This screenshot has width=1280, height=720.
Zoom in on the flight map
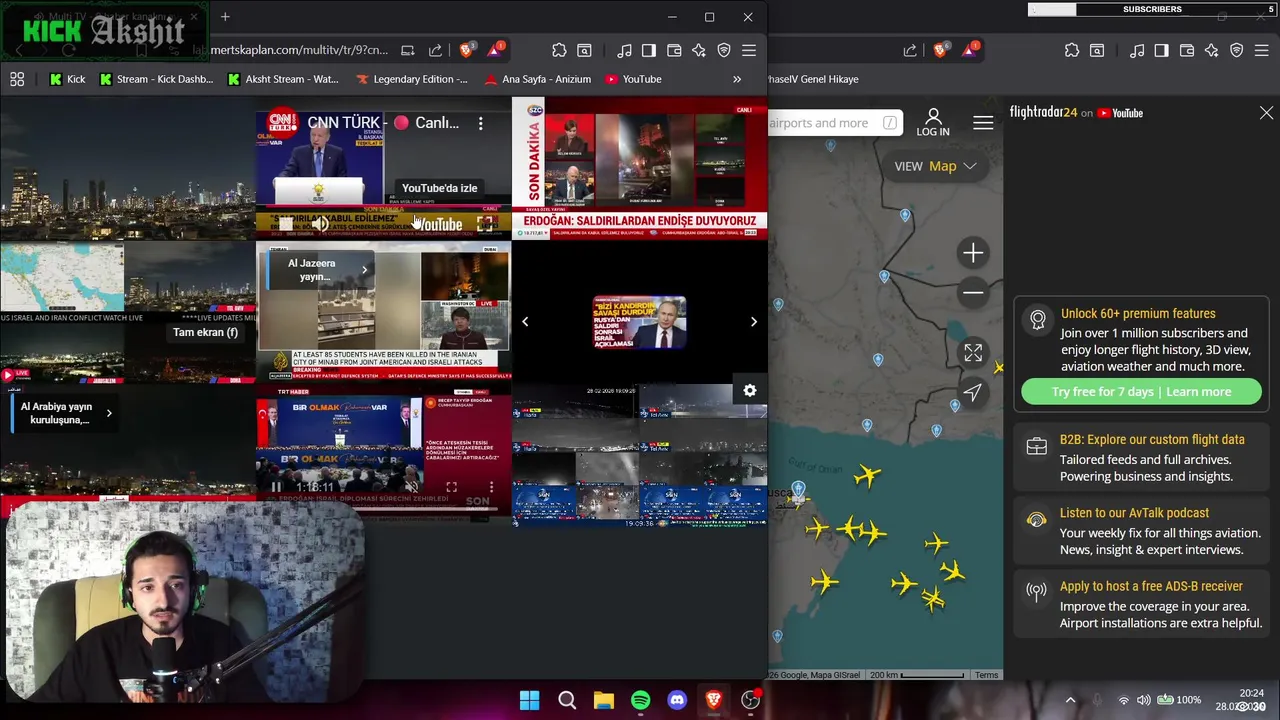click(x=972, y=253)
